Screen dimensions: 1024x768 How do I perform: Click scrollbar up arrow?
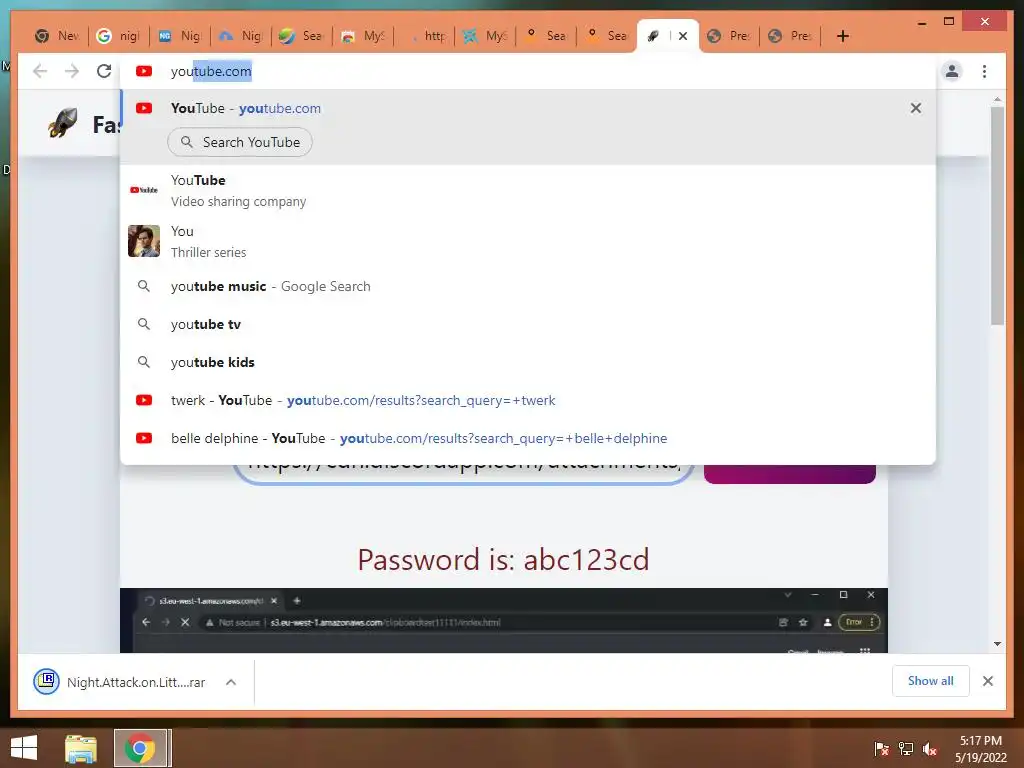[997, 99]
